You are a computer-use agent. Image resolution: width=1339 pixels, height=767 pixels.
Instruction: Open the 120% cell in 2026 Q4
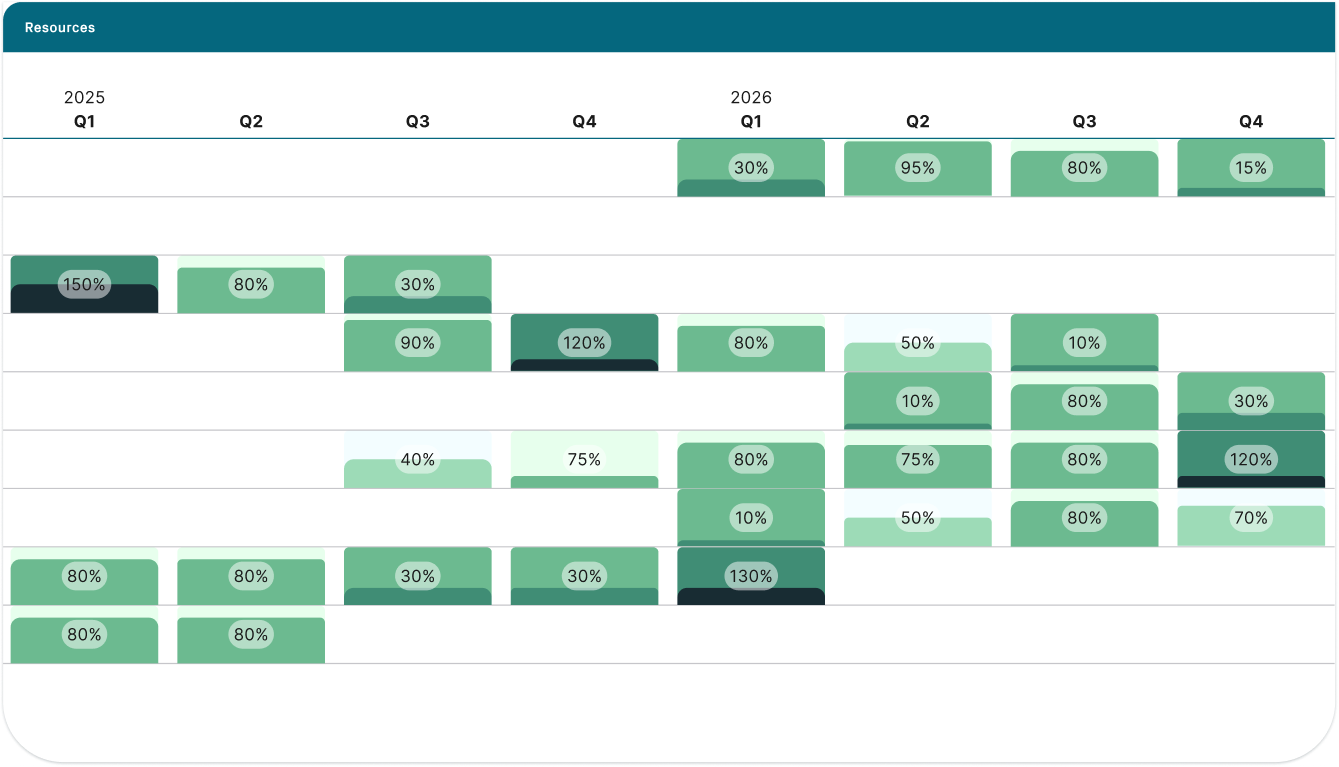click(1251, 460)
